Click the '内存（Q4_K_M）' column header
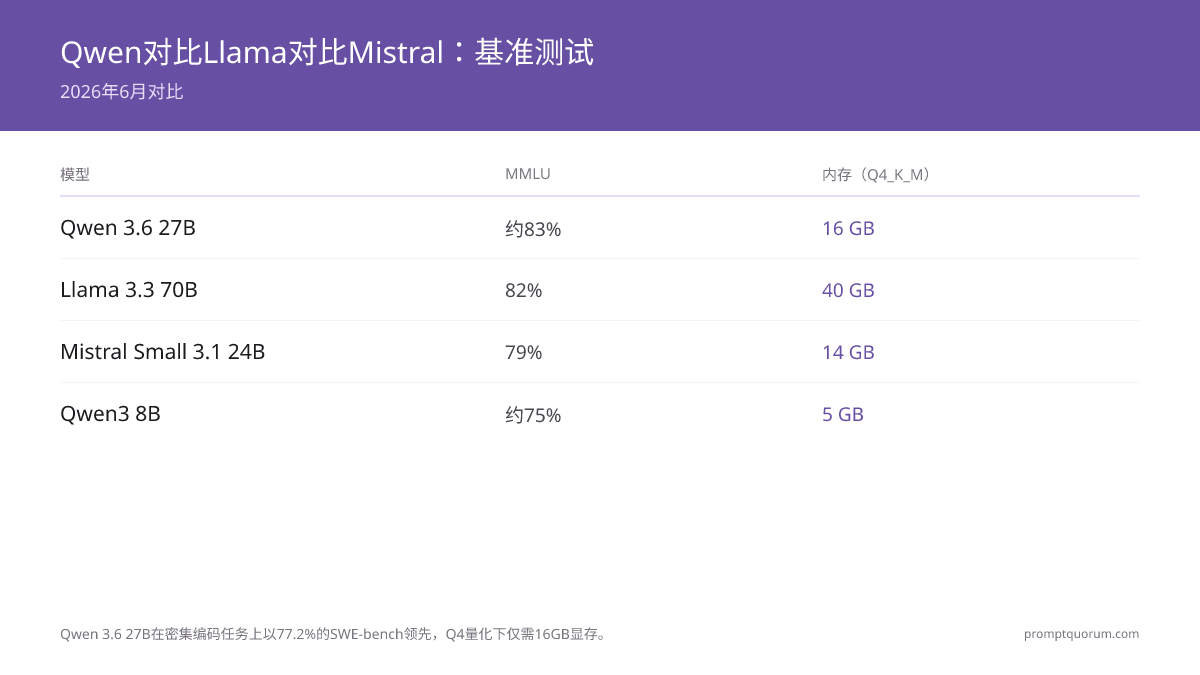 877,174
